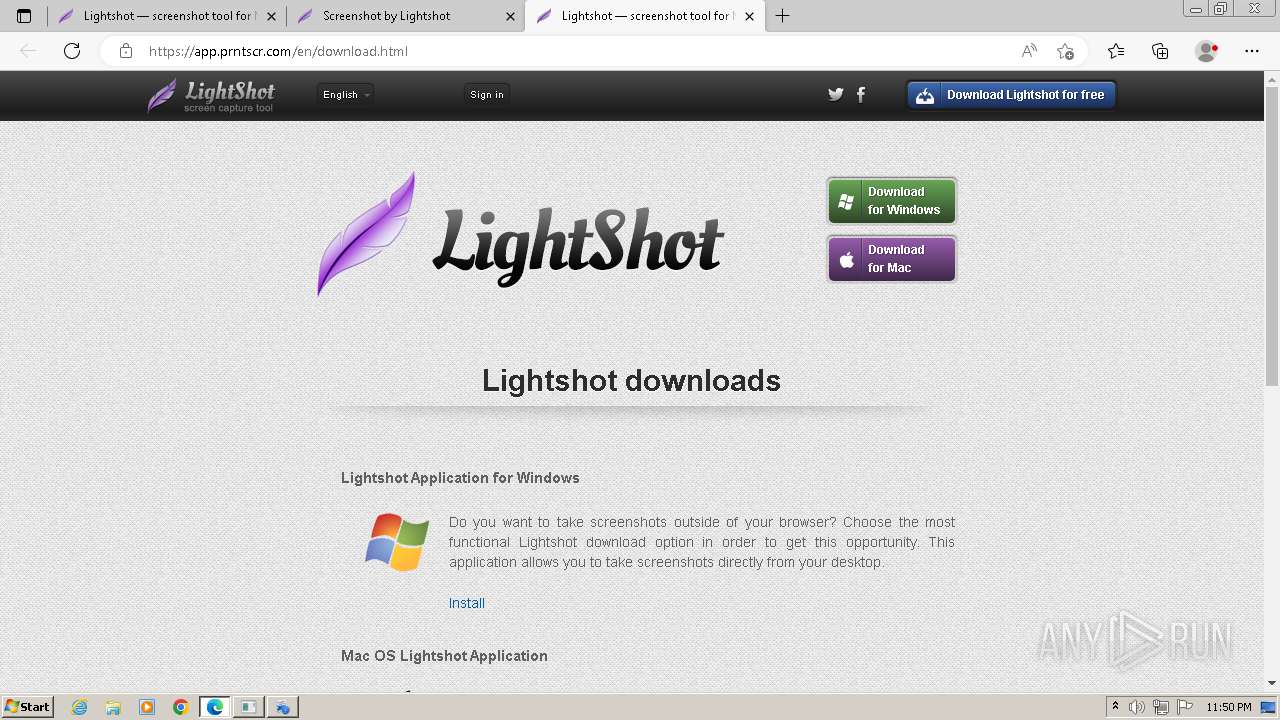This screenshot has height=720, width=1280.
Task: Click the Windows flag logo image
Action: click(x=397, y=542)
